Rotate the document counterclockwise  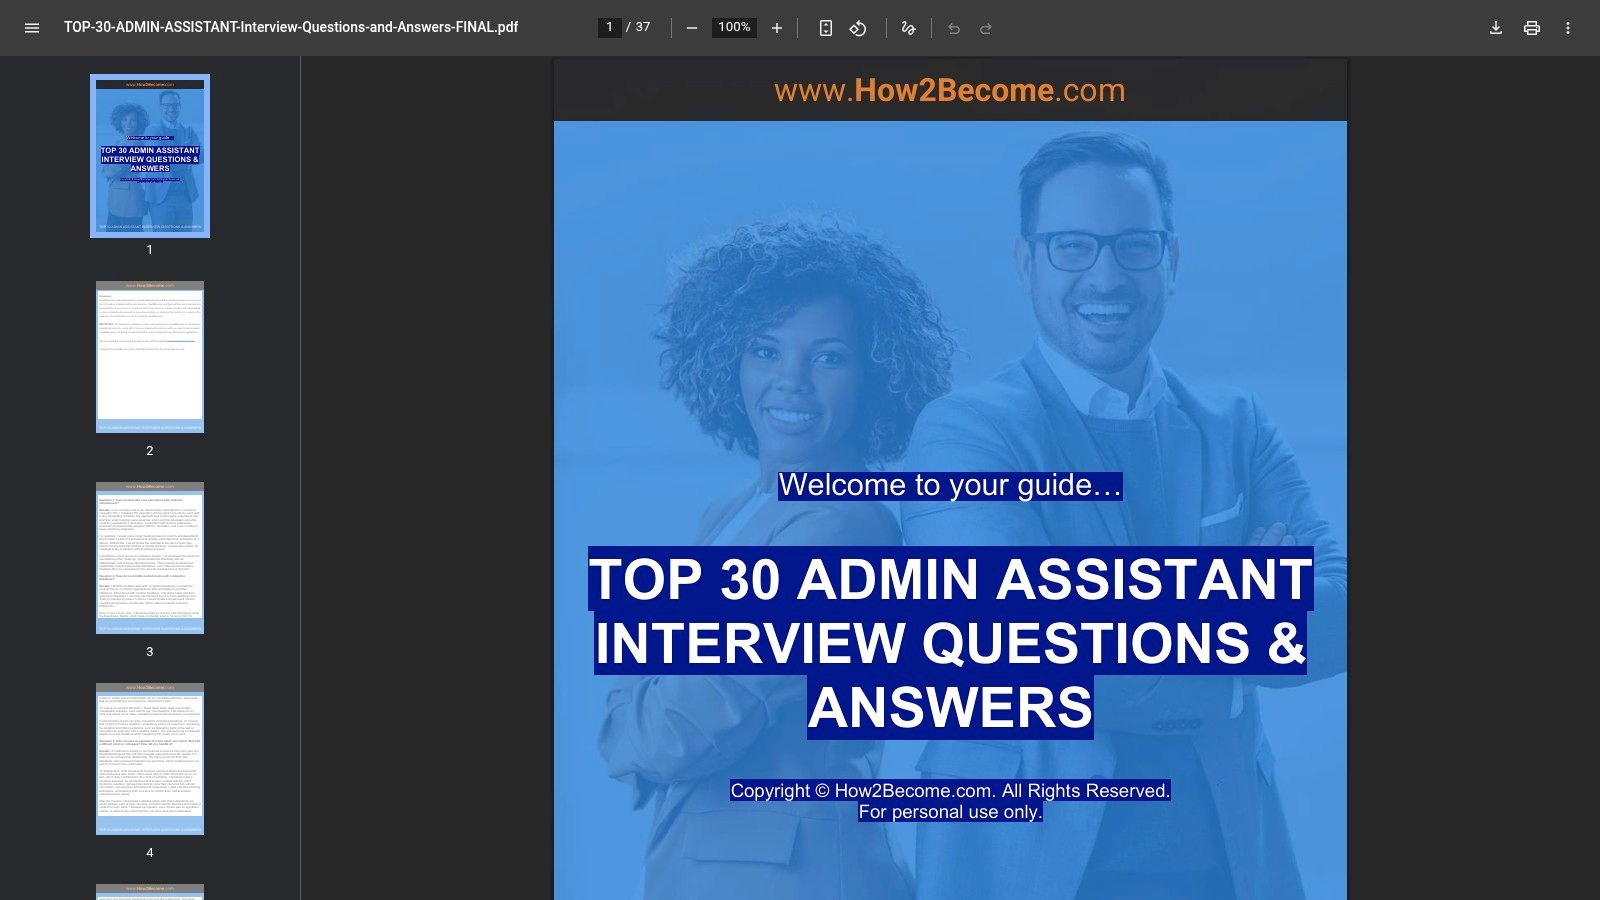(858, 28)
